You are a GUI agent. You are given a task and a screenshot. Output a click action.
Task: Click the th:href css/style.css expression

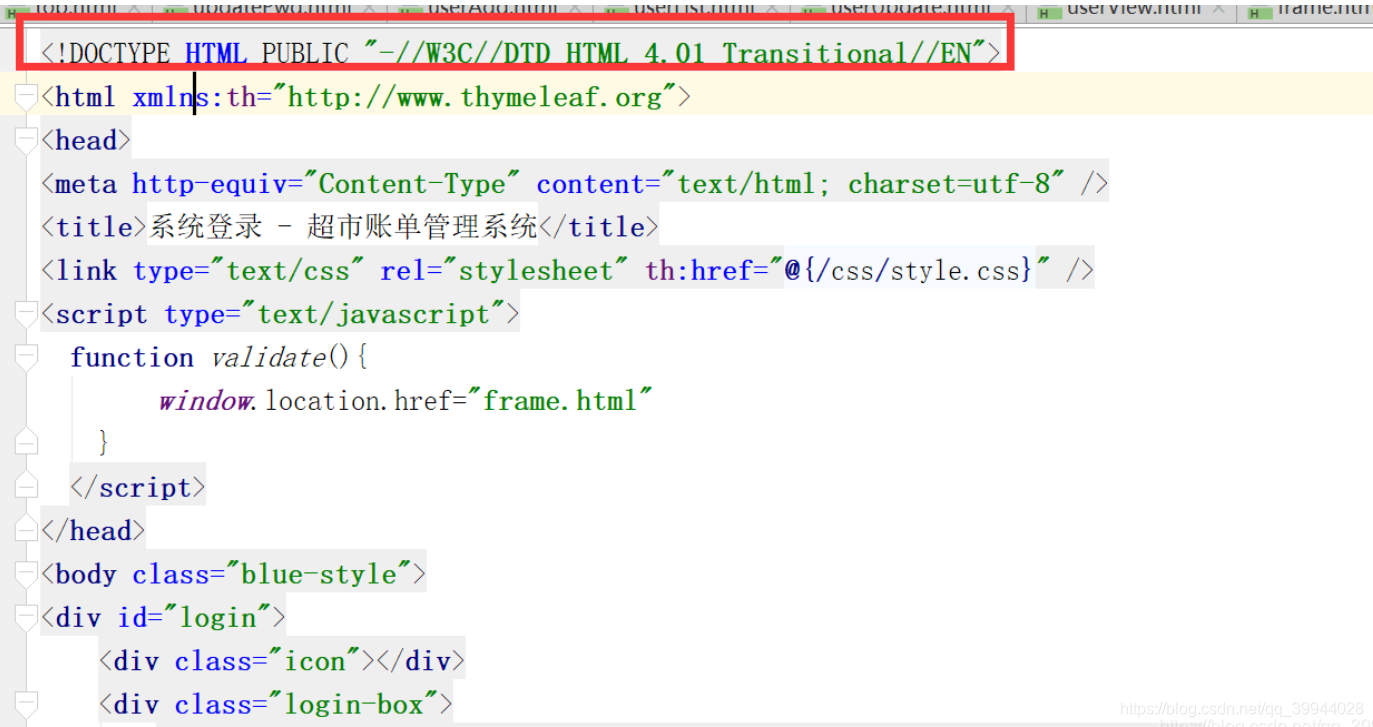[x=908, y=270]
